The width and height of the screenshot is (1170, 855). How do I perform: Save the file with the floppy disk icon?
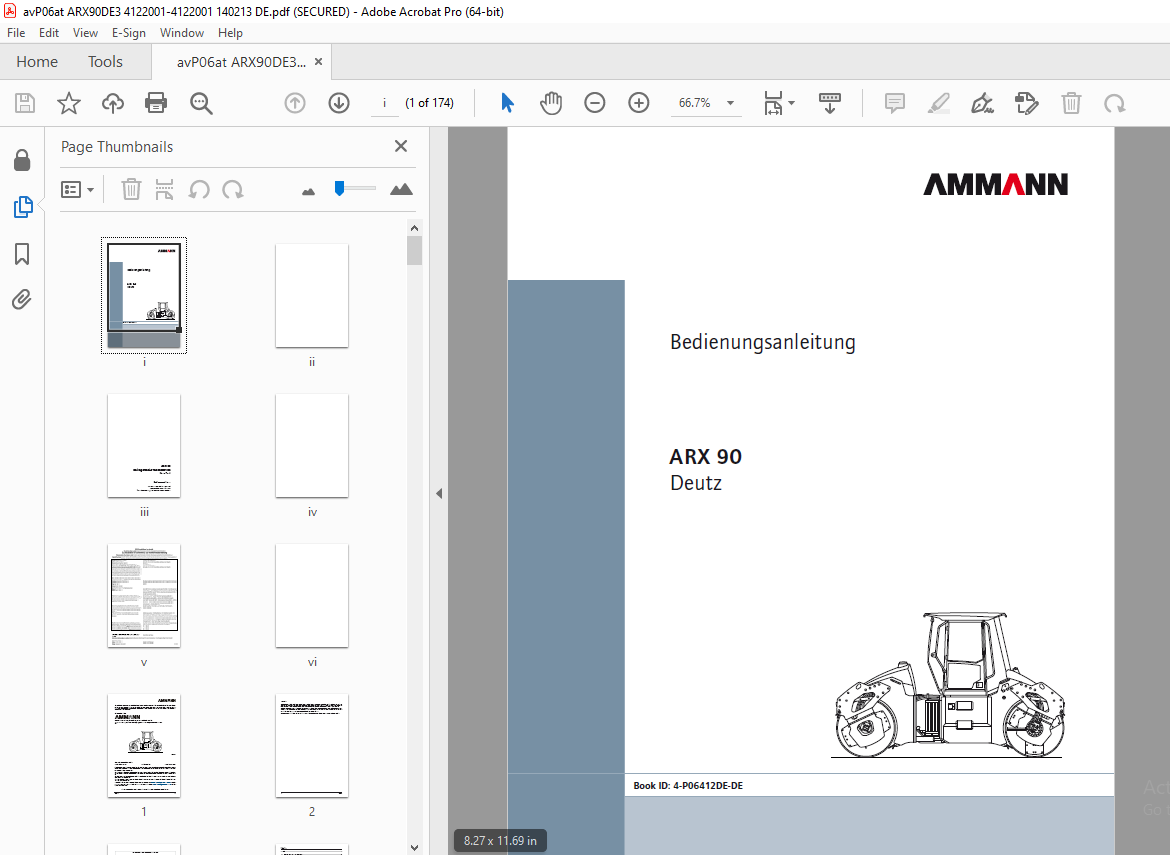25,103
